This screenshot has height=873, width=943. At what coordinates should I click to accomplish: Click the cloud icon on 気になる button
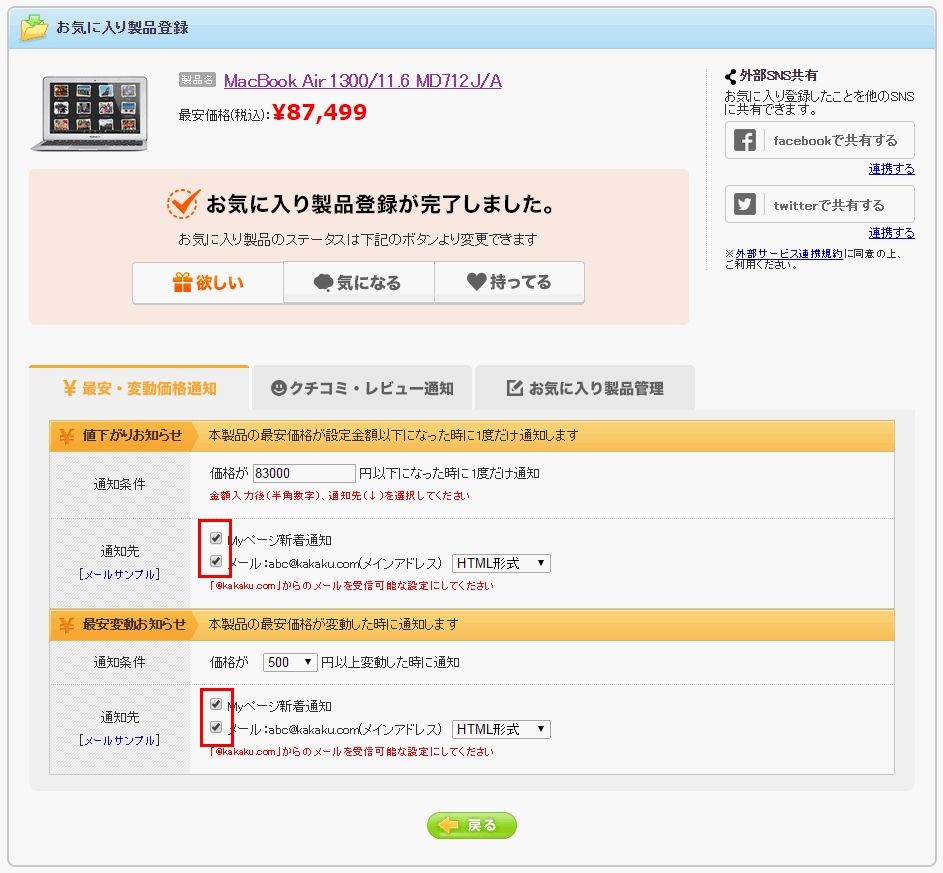[x=323, y=282]
